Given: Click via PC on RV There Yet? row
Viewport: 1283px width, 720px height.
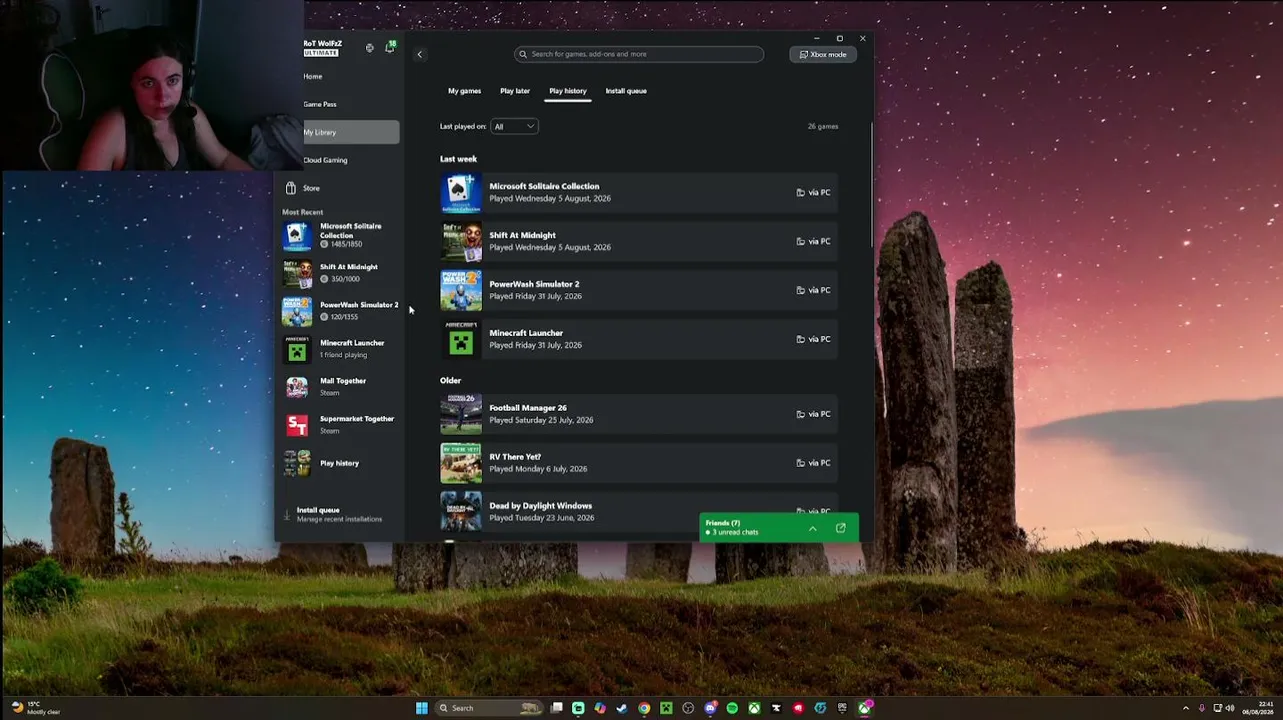Looking at the screenshot, I should coord(813,463).
